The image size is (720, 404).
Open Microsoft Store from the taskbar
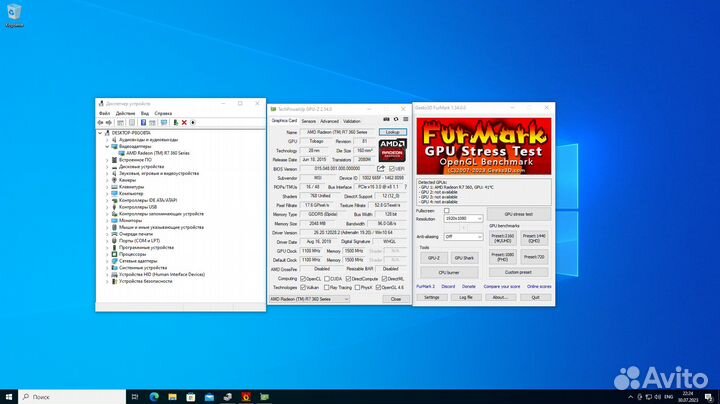click(x=191, y=397)
